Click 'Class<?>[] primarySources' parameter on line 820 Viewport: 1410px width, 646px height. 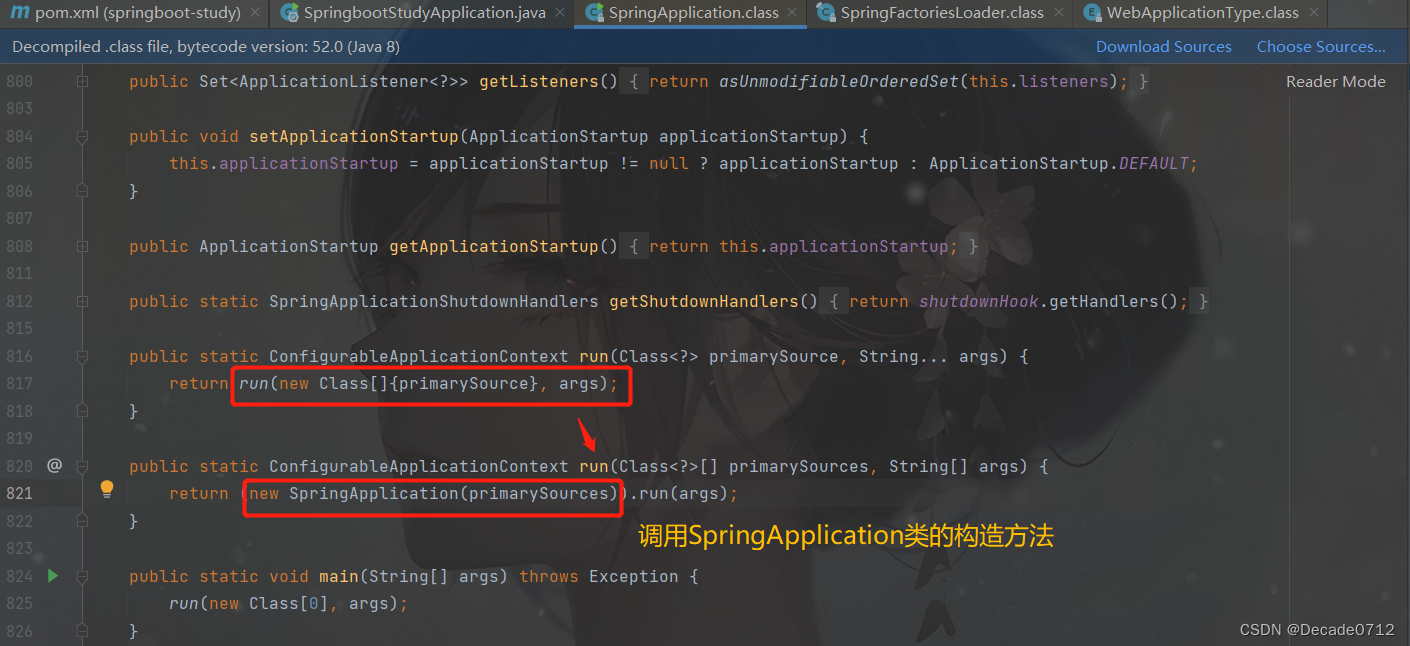744,466
